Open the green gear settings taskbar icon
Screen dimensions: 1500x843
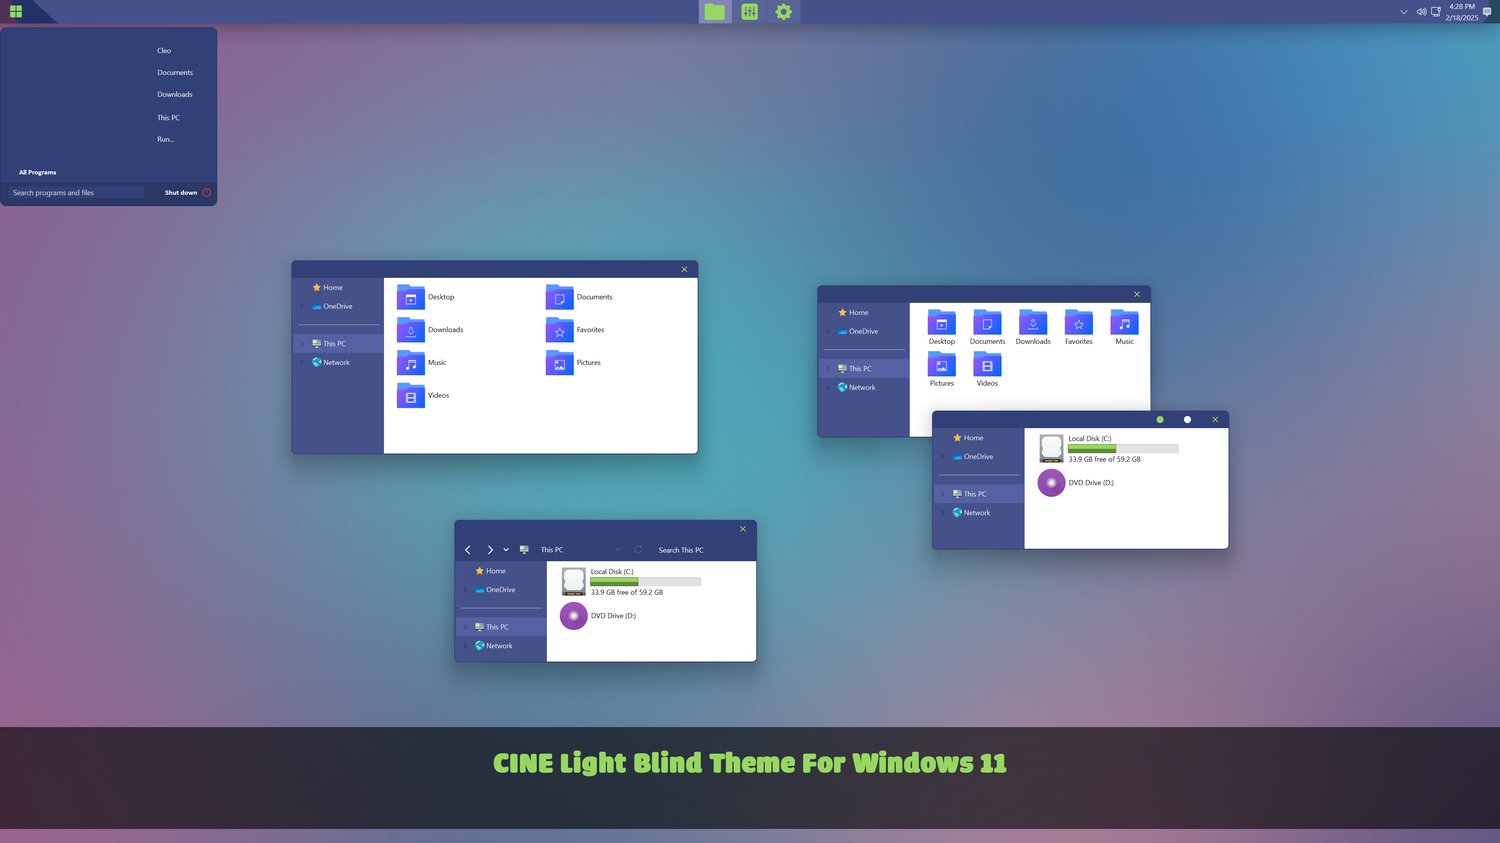(x=784, y=11)
